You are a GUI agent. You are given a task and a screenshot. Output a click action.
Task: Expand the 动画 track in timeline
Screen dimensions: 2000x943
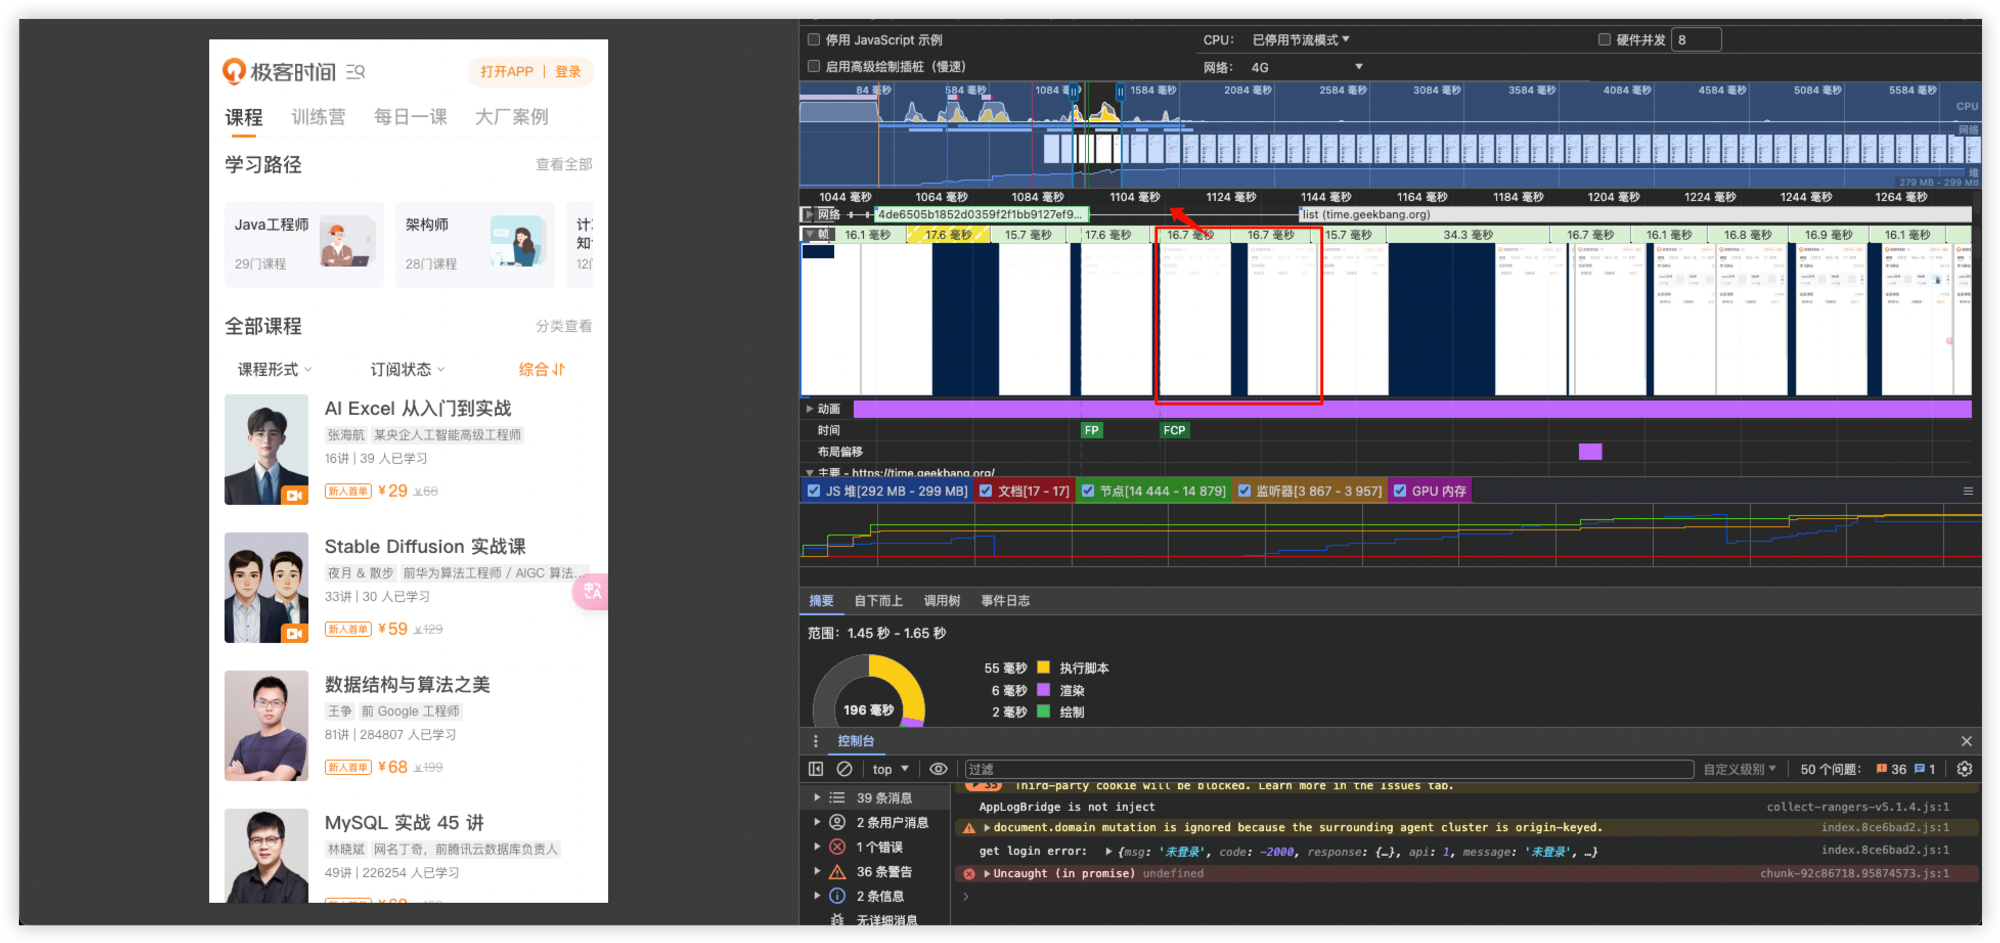810,409
